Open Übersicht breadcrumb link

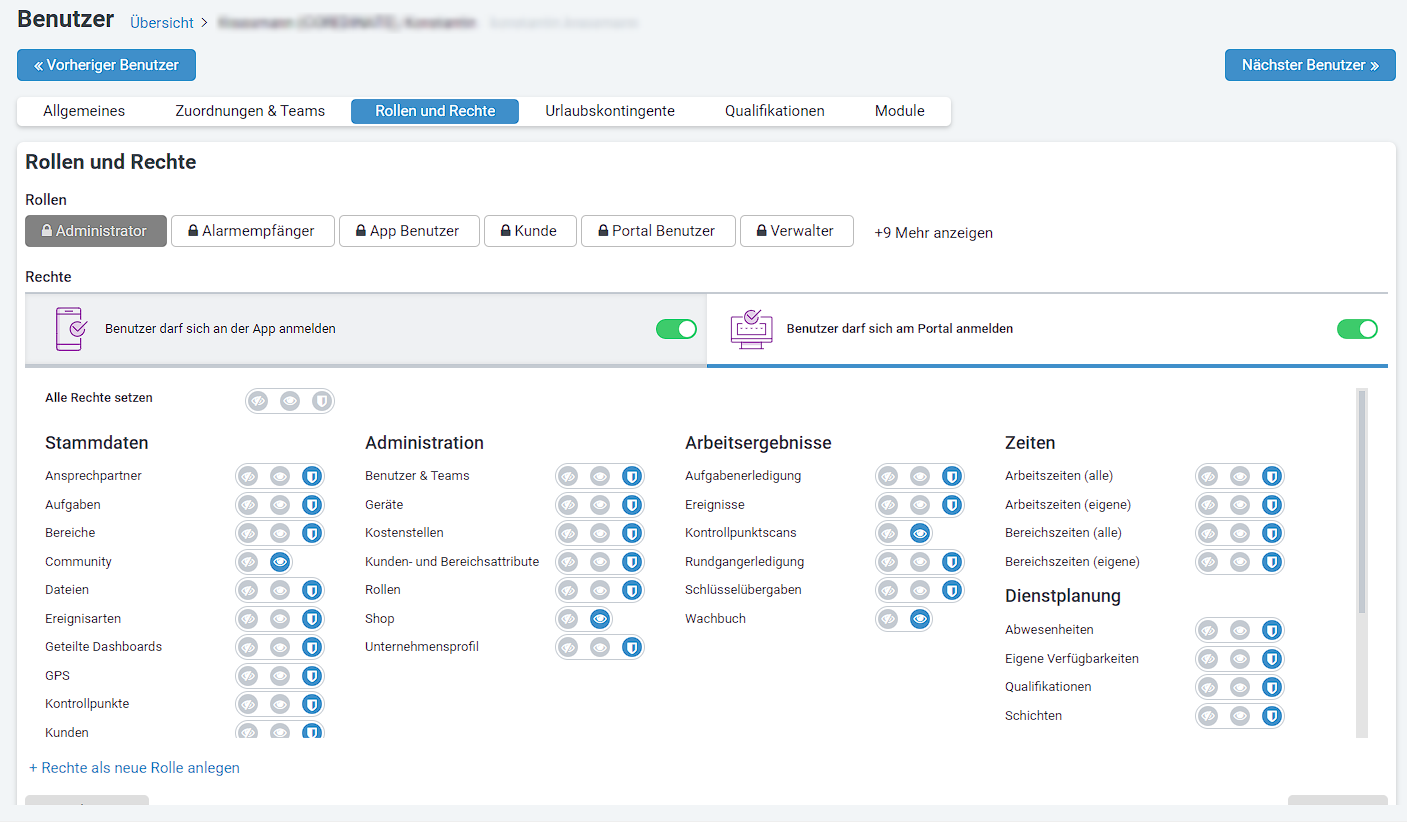(162, 22)
